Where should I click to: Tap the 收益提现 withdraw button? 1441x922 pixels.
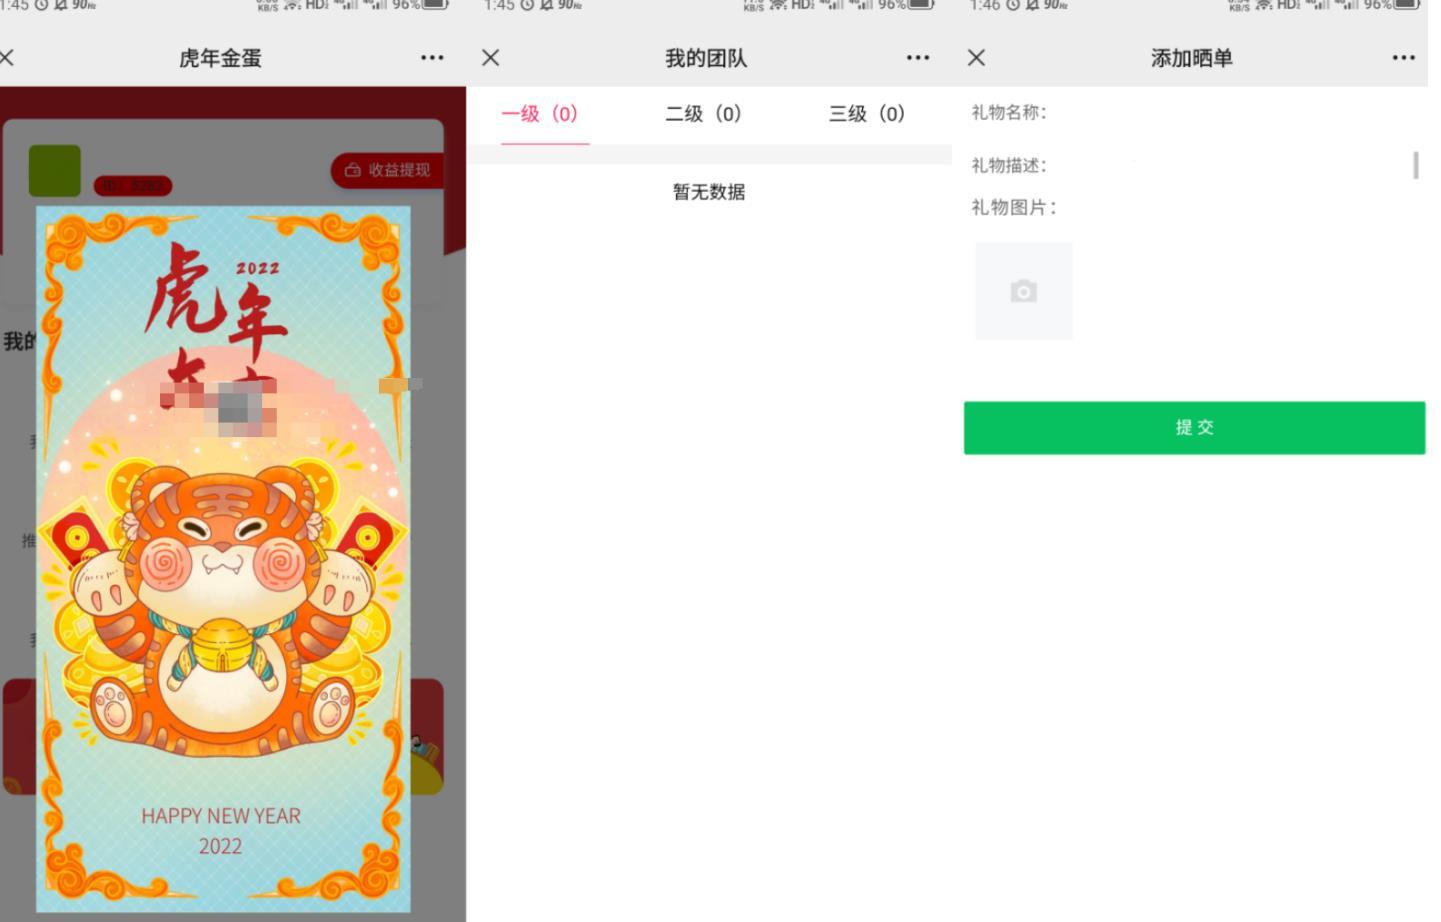click(388, 170)
